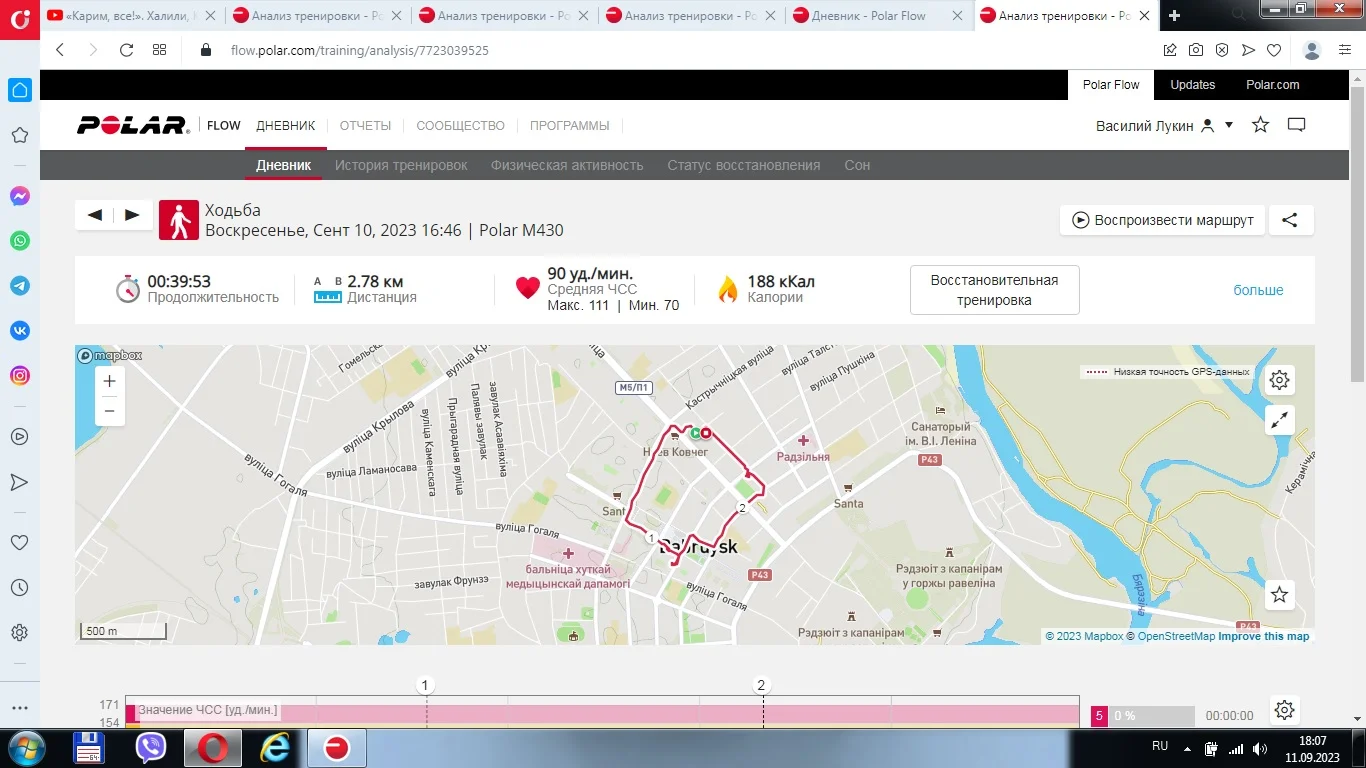Switch to Updates top tab
1366x768 pixels.
tap(1193, 85)
